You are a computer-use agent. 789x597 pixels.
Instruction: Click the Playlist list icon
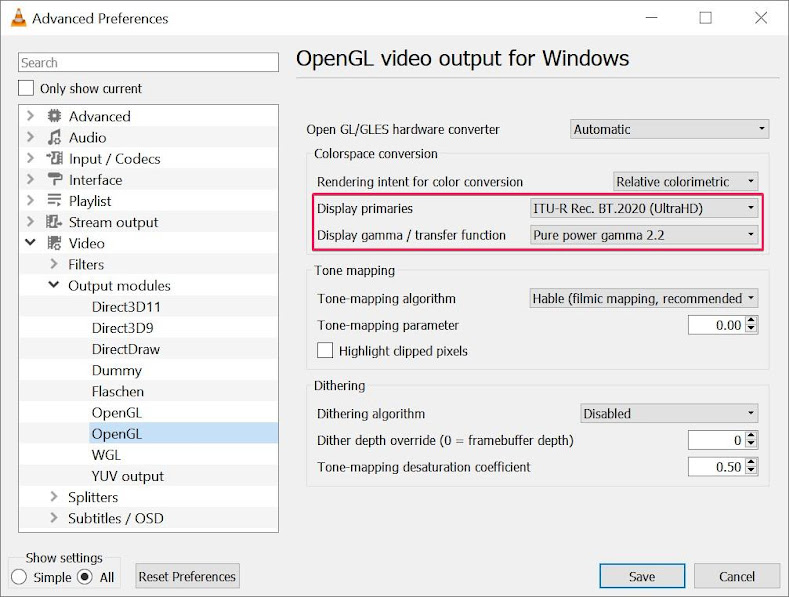point(54,201)
